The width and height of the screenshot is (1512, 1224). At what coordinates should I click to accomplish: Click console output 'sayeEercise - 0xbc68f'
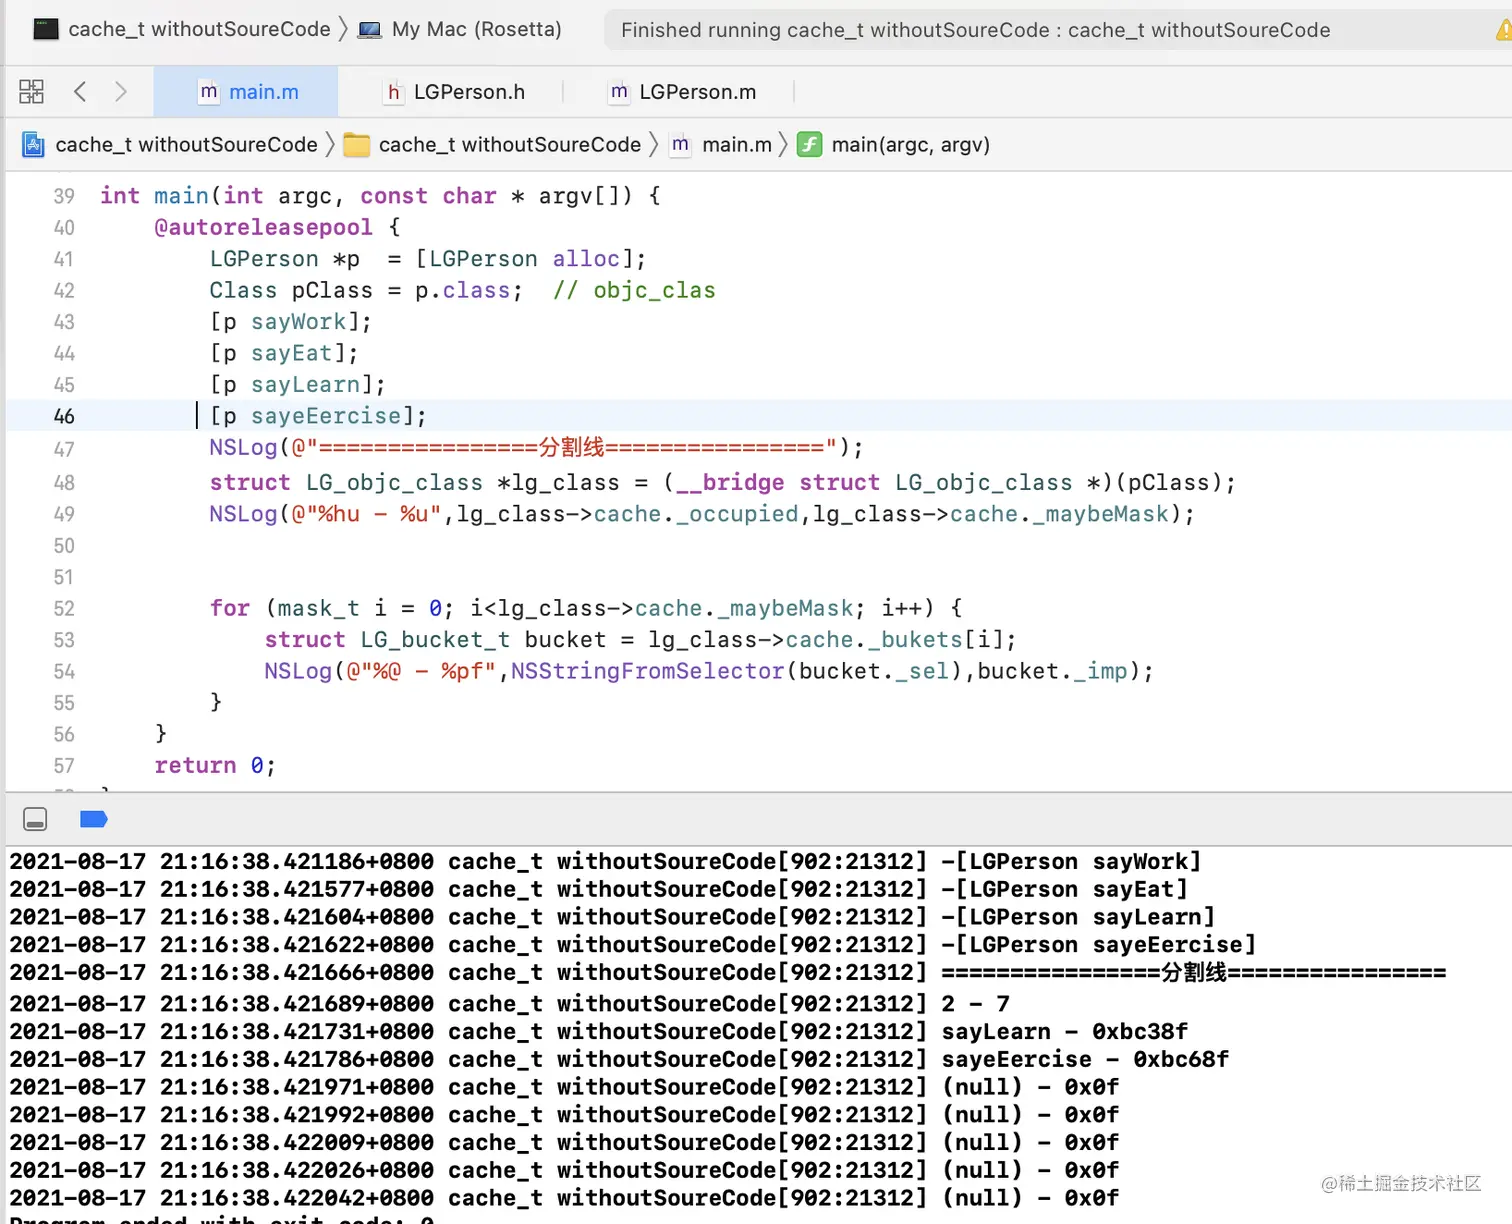[x=1085, y=1060]
